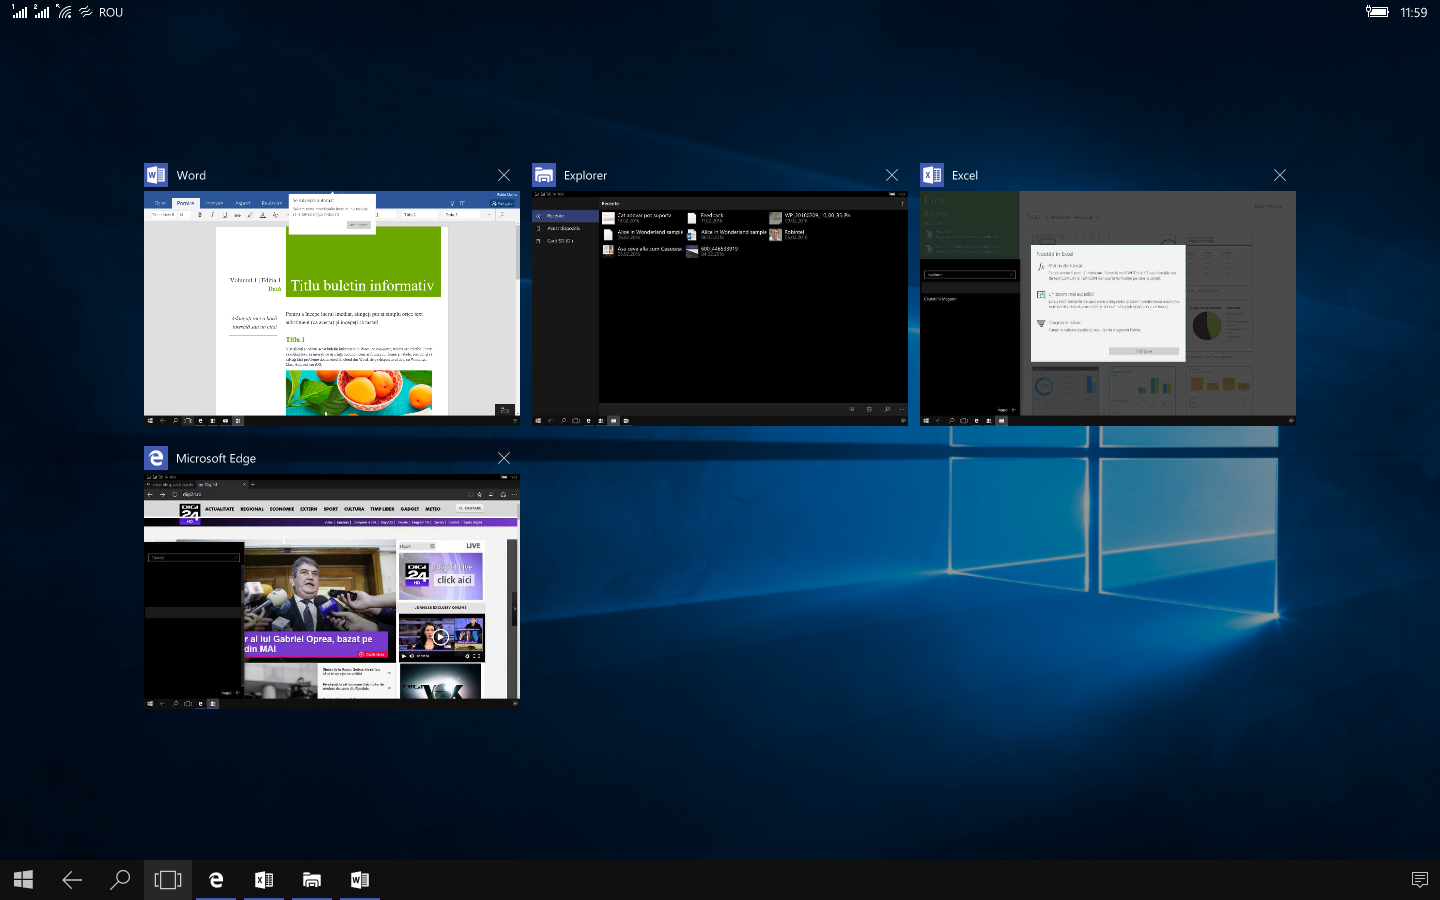Open the Windows Start menu
This screenshot has height=900, width=1440.
24,879
